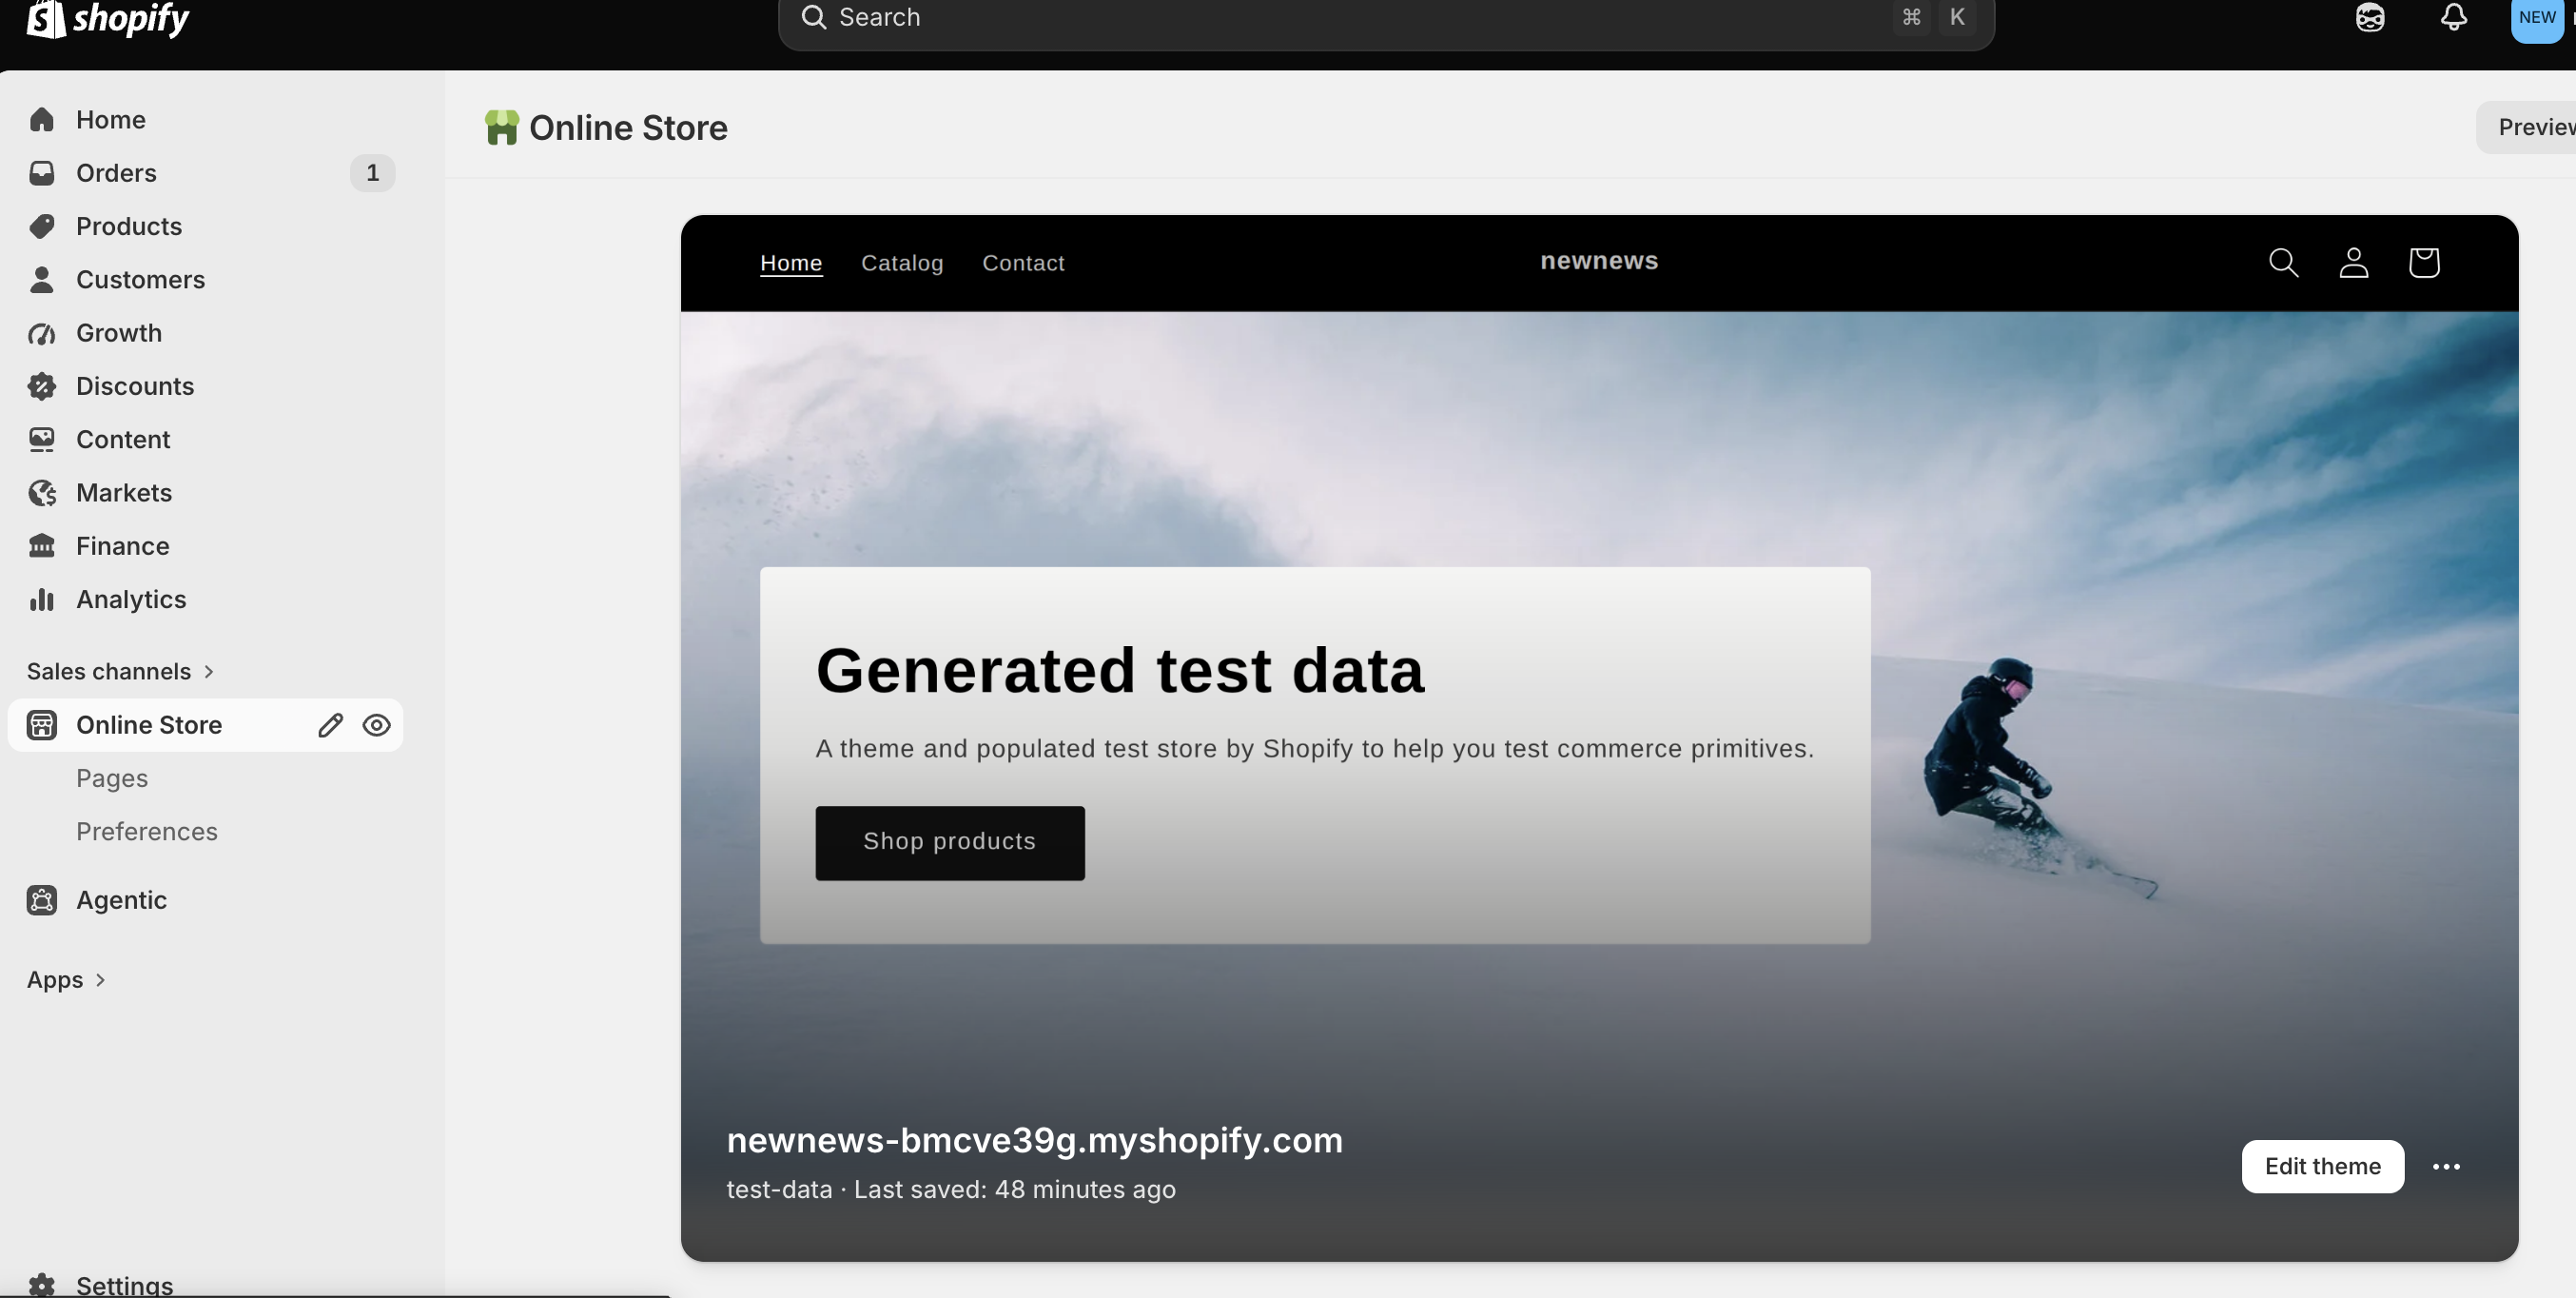Open the Contact link in store preview
Viewport: 2576px width, 1298px height.
coord(1023,263)
